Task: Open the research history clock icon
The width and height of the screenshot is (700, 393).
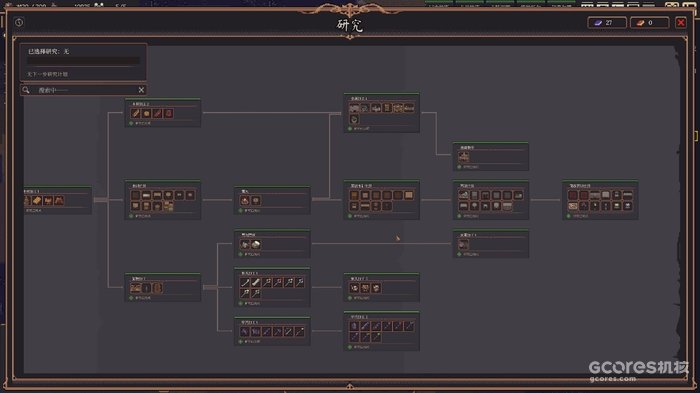Action: coord(19,22)
